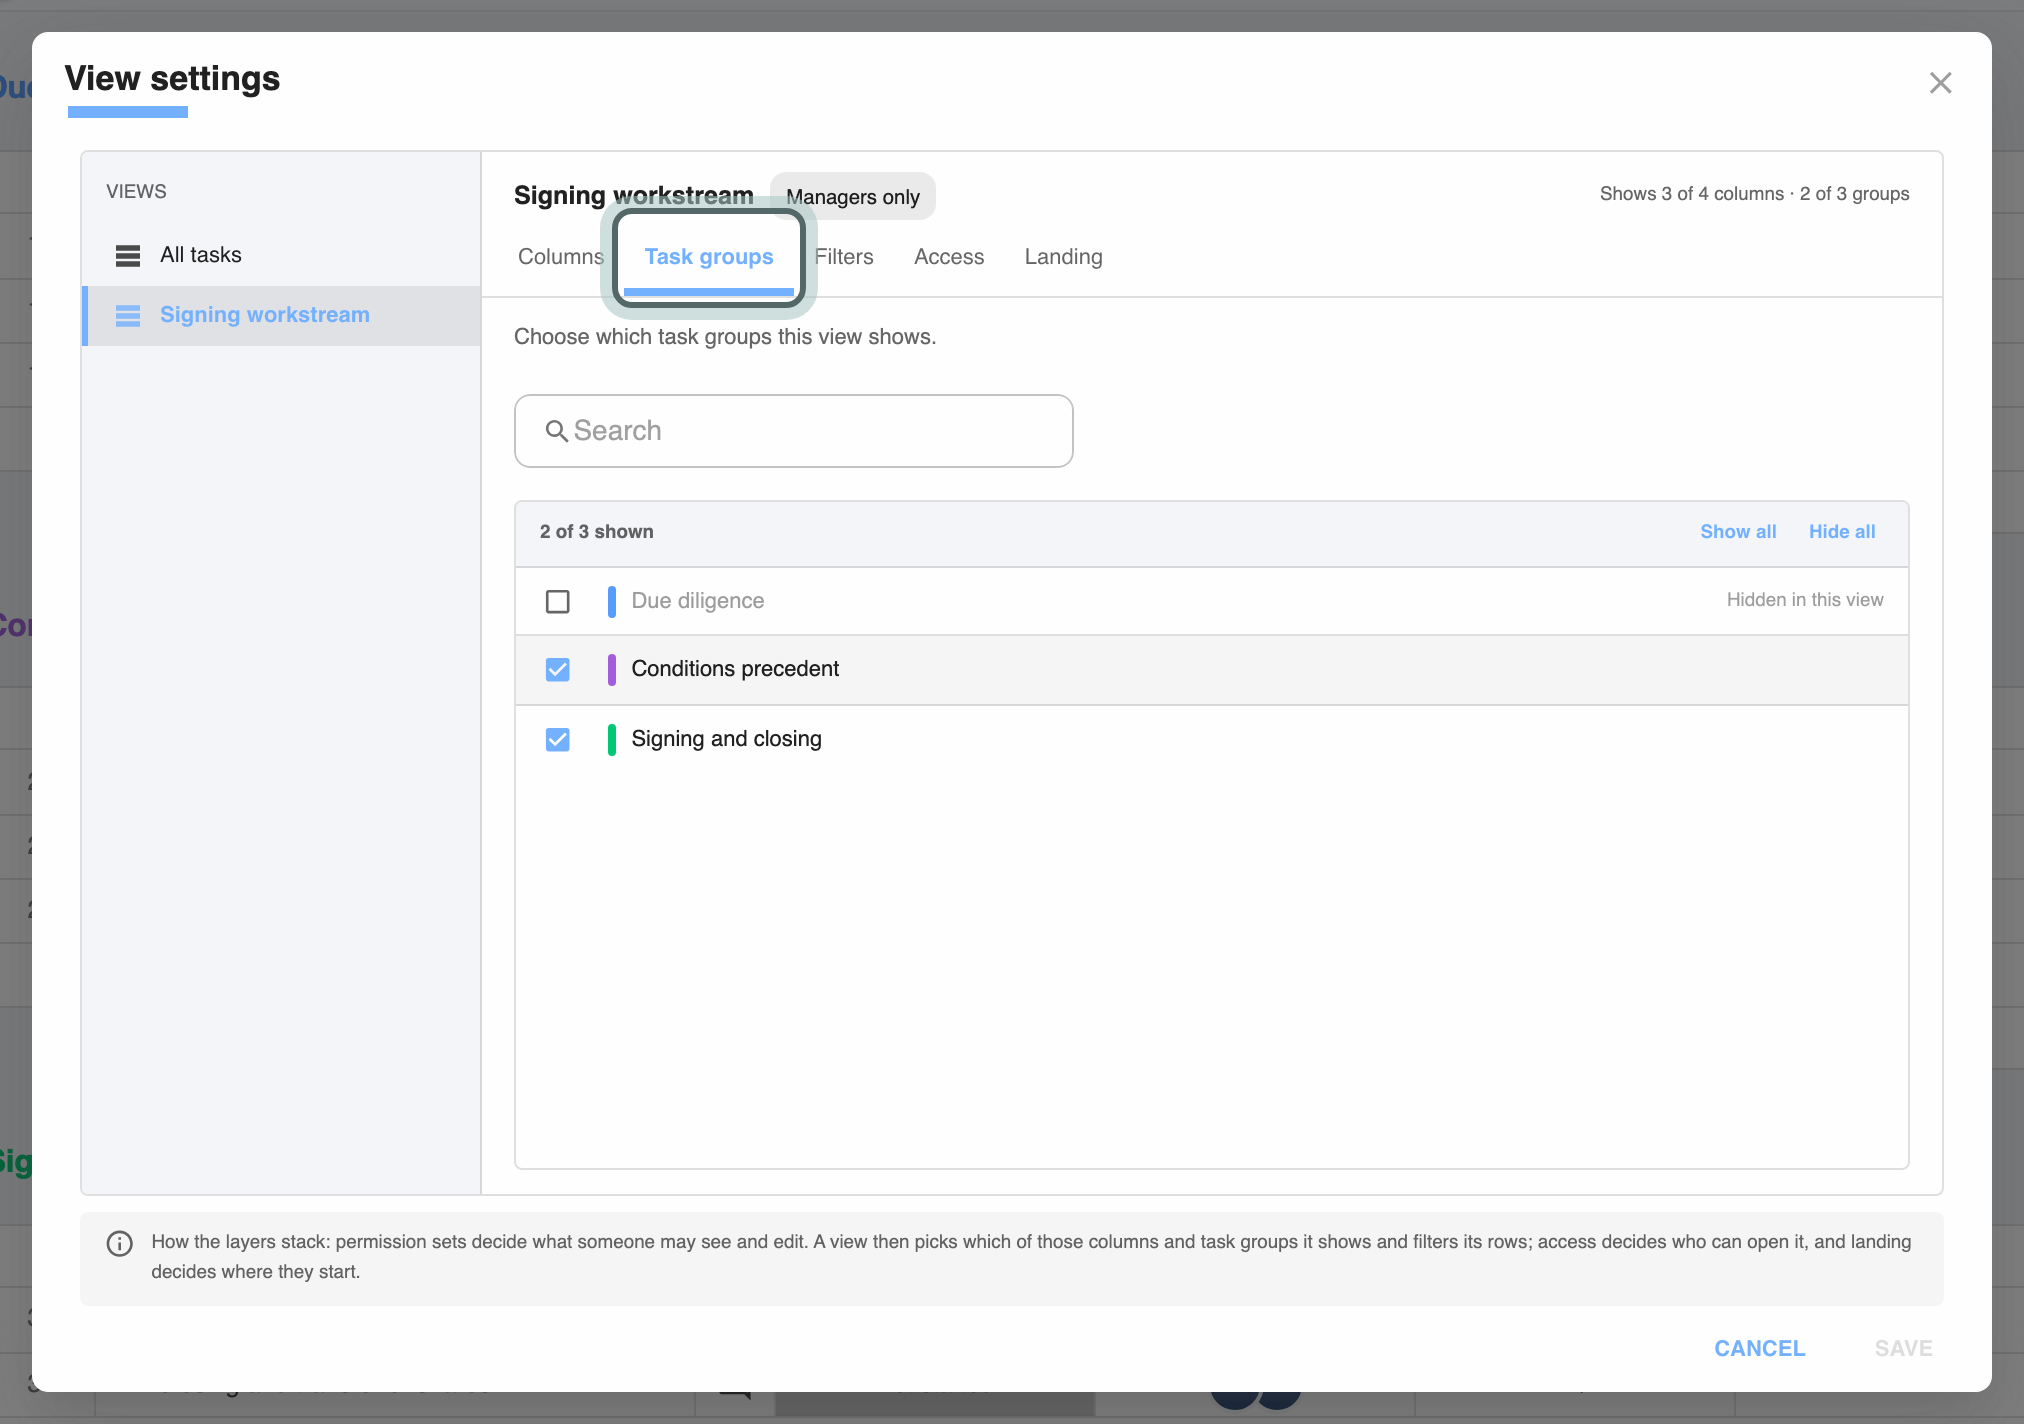This screenshot has width=2024, height=1424.
Task: Click the All tasks list icon
Action: point(128,256)
